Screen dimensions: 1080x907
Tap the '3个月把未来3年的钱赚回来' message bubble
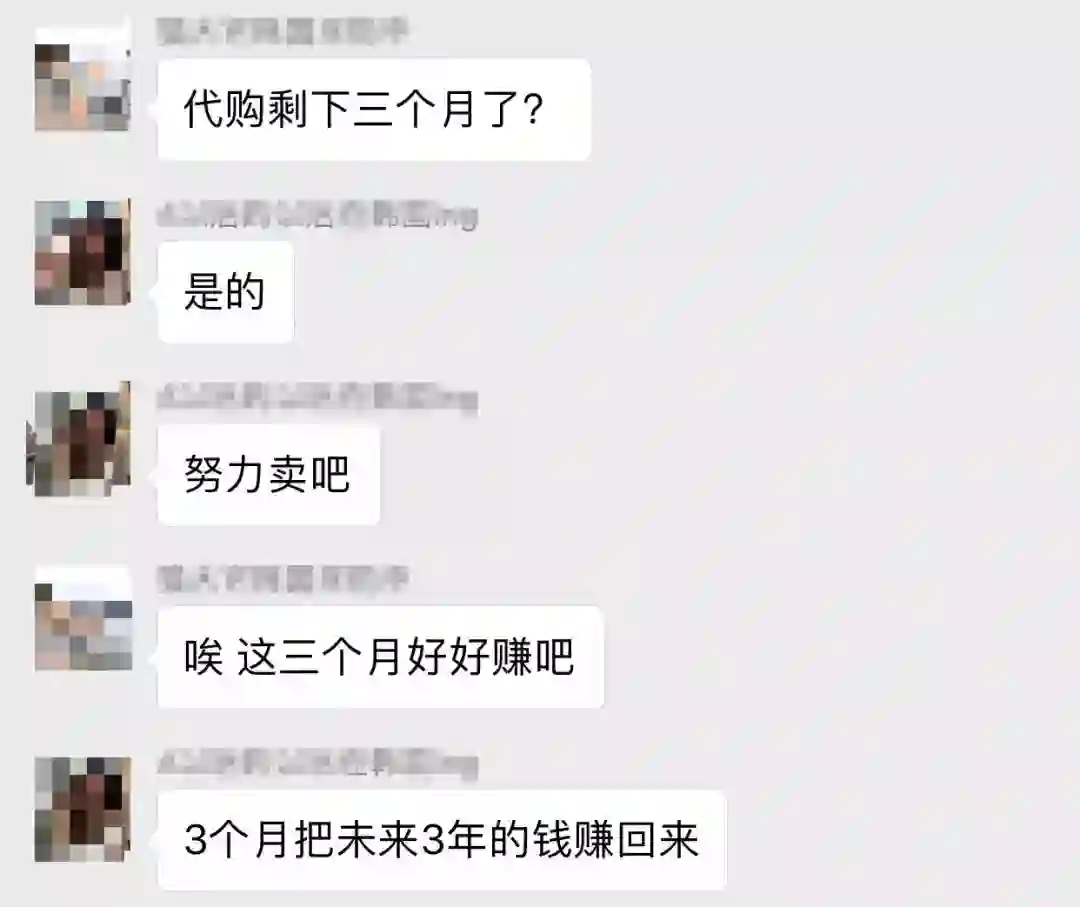(442, 840)
